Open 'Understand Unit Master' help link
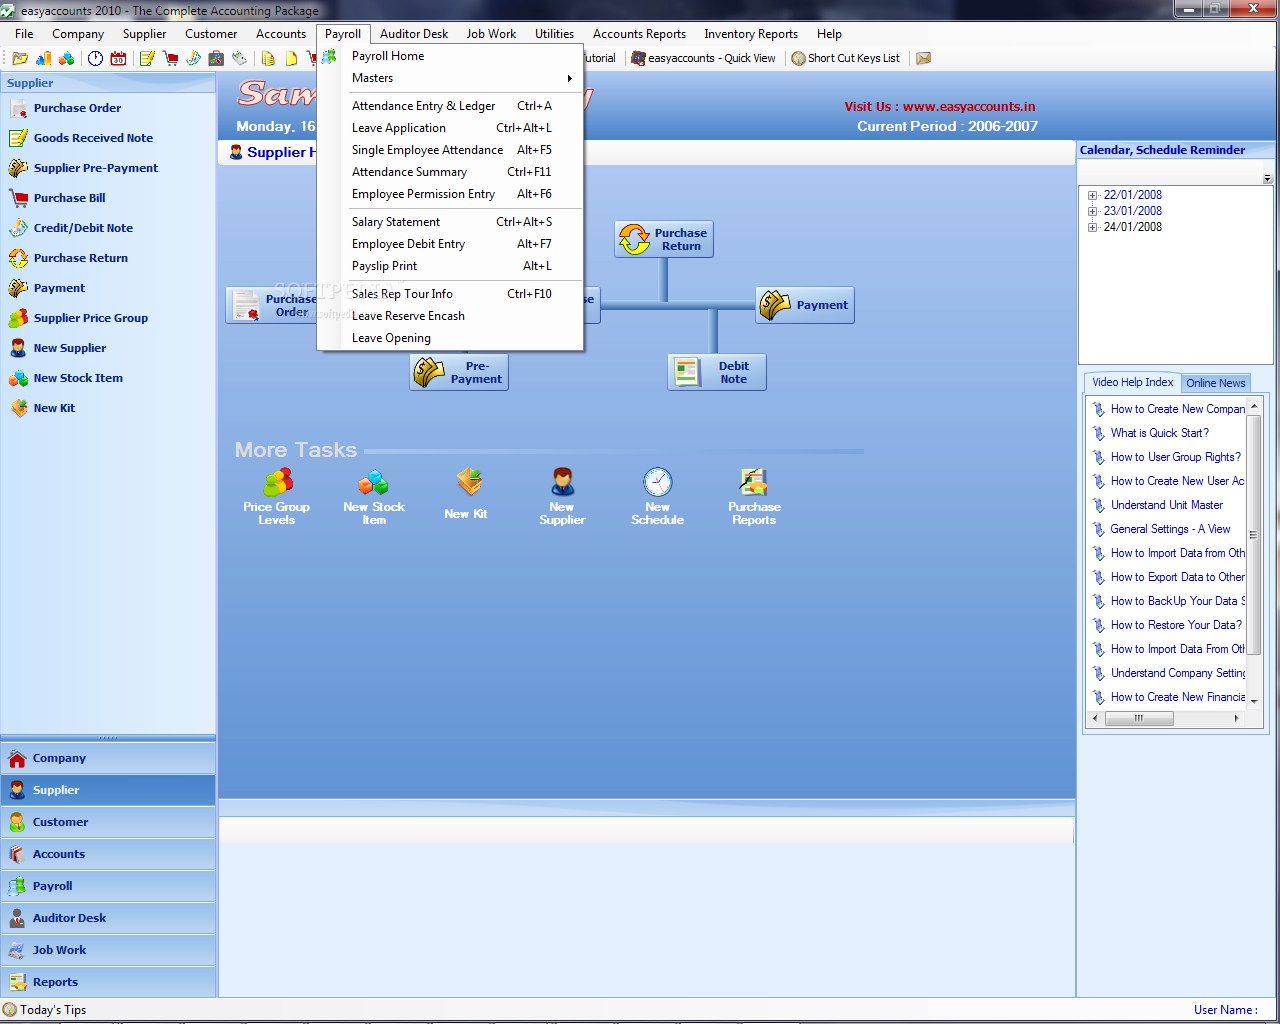The height and width of the screenshot is (1024, 1280). [x=1166, y=505]
